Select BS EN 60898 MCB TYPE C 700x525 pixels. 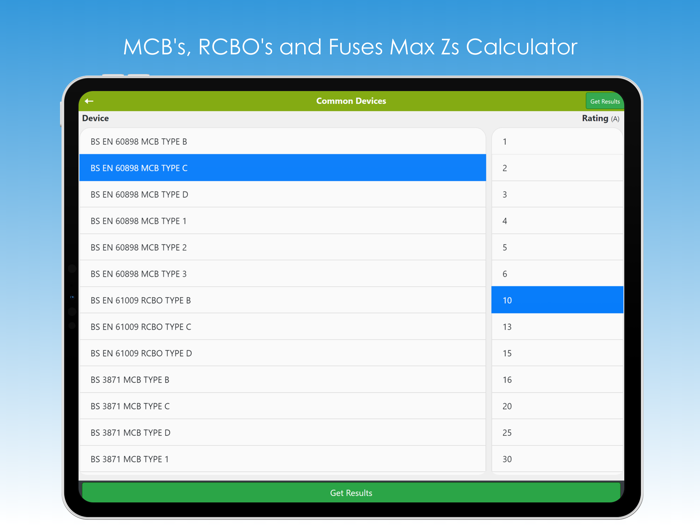[x=282, y=168]
